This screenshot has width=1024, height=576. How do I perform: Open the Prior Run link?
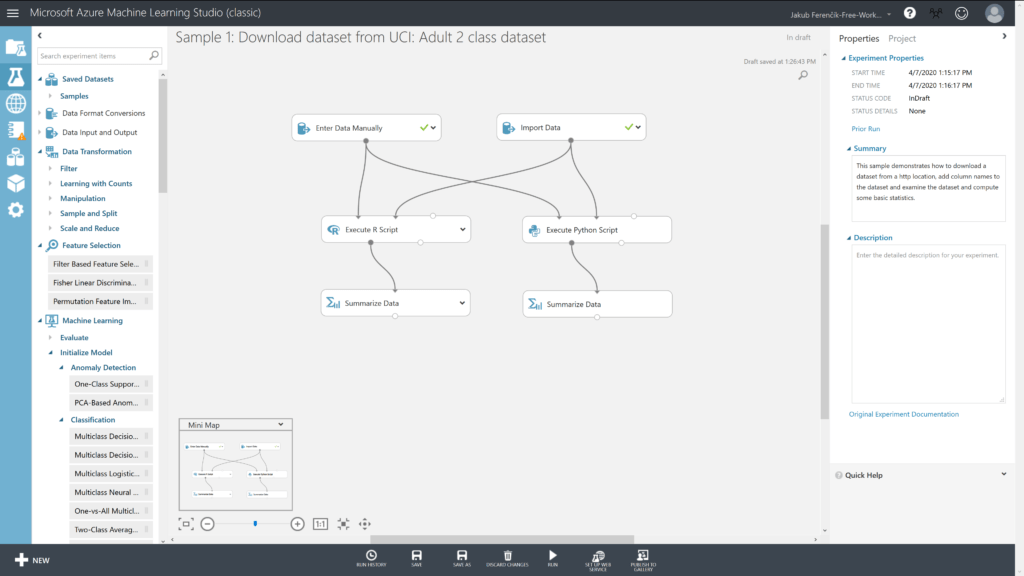tap(865, 129)
